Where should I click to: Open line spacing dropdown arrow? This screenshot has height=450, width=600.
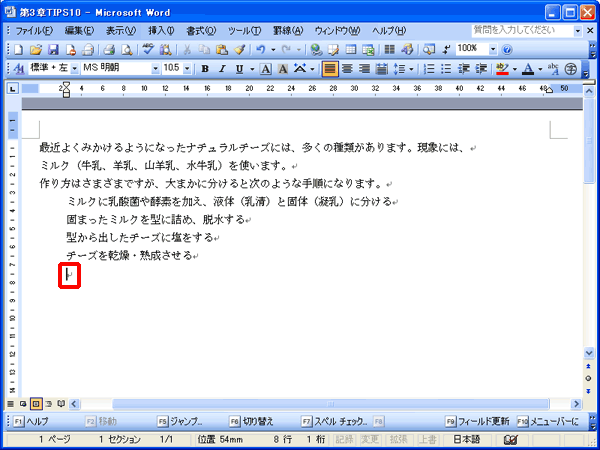tap(411, 69)
